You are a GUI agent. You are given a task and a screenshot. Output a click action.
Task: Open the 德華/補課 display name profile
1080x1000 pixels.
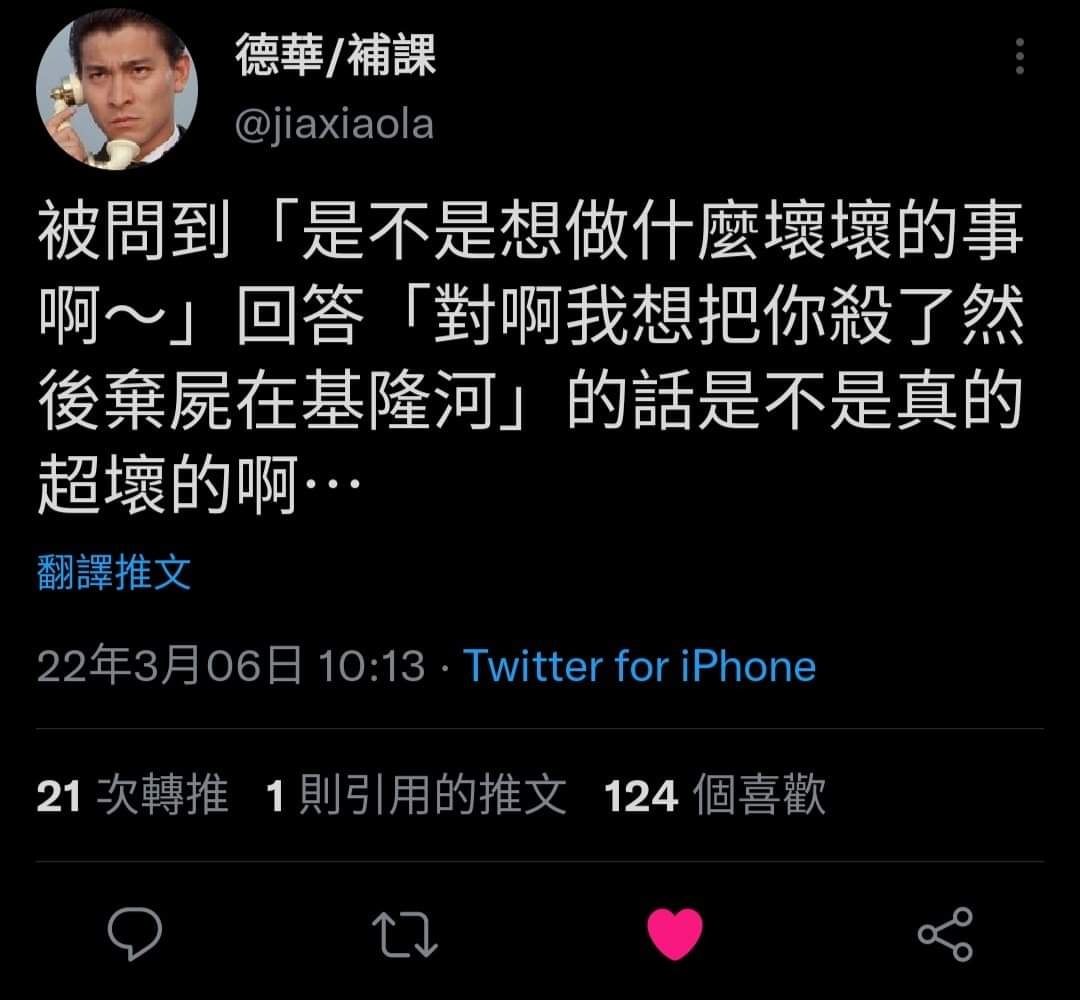pos(335,55)
